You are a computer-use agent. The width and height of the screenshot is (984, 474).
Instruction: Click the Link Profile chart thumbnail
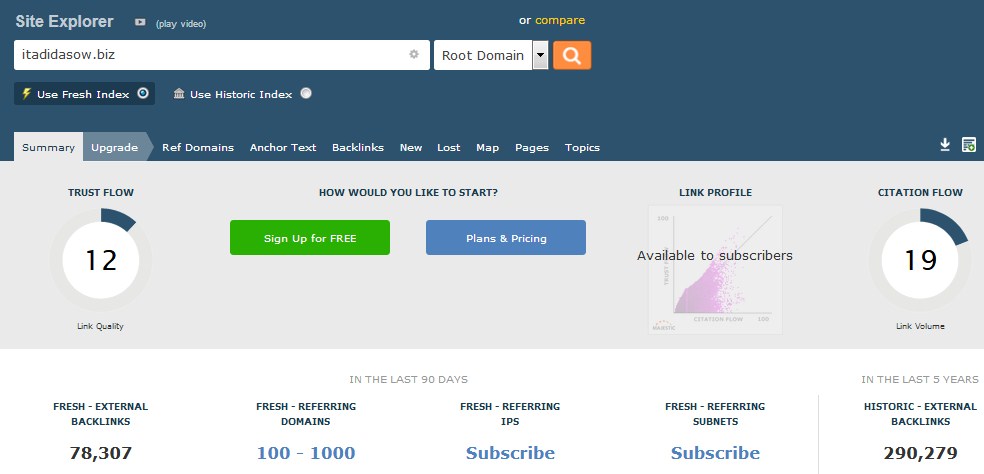715,269
